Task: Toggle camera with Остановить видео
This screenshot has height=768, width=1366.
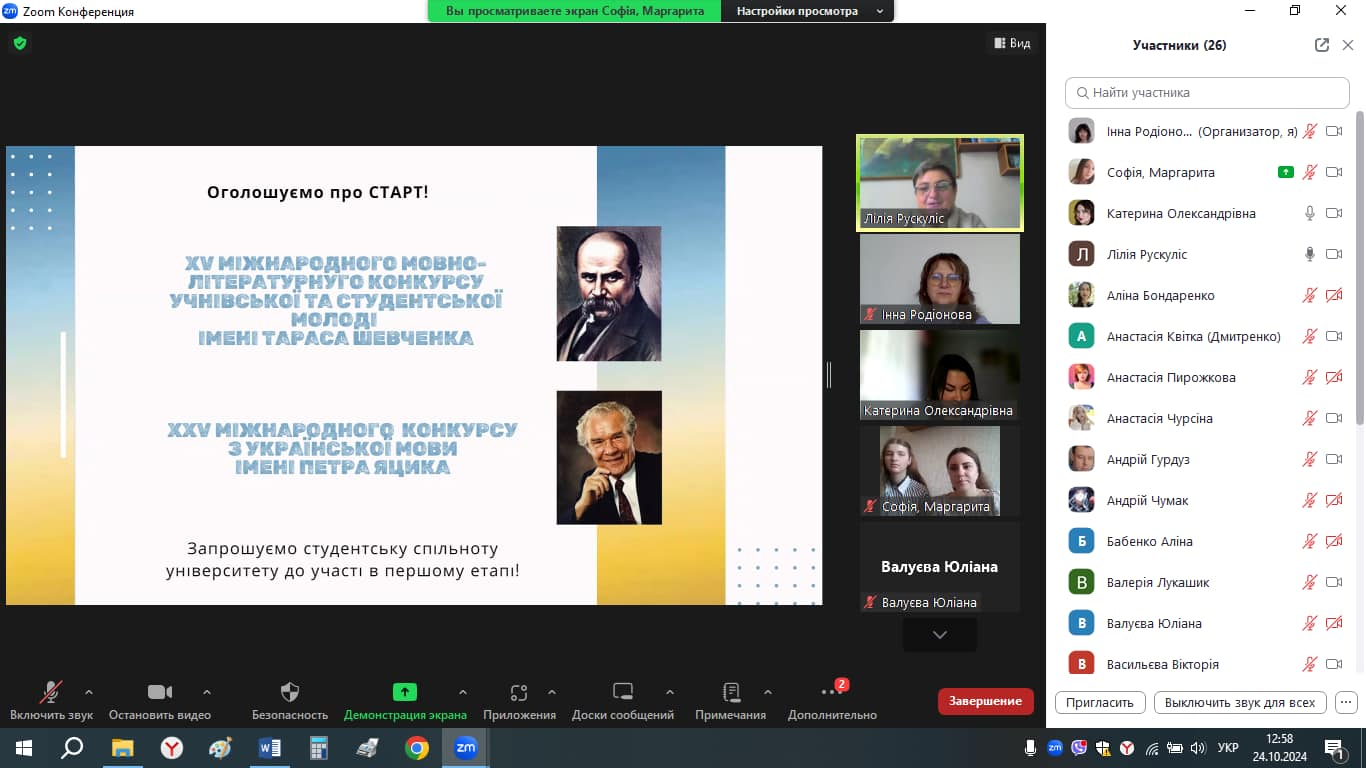Action: (x=159, y=693)
